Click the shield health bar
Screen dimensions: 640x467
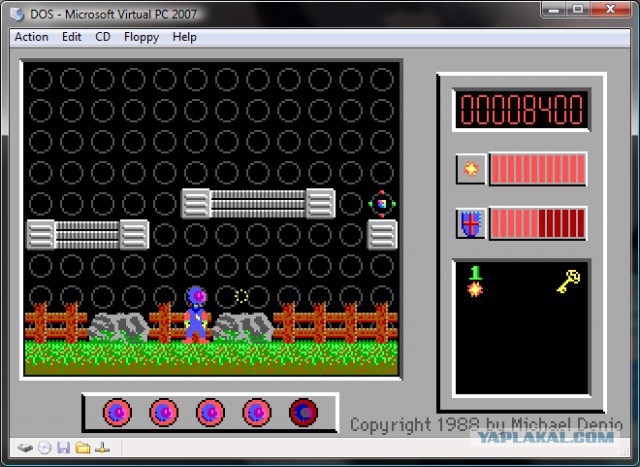(538, 223)
